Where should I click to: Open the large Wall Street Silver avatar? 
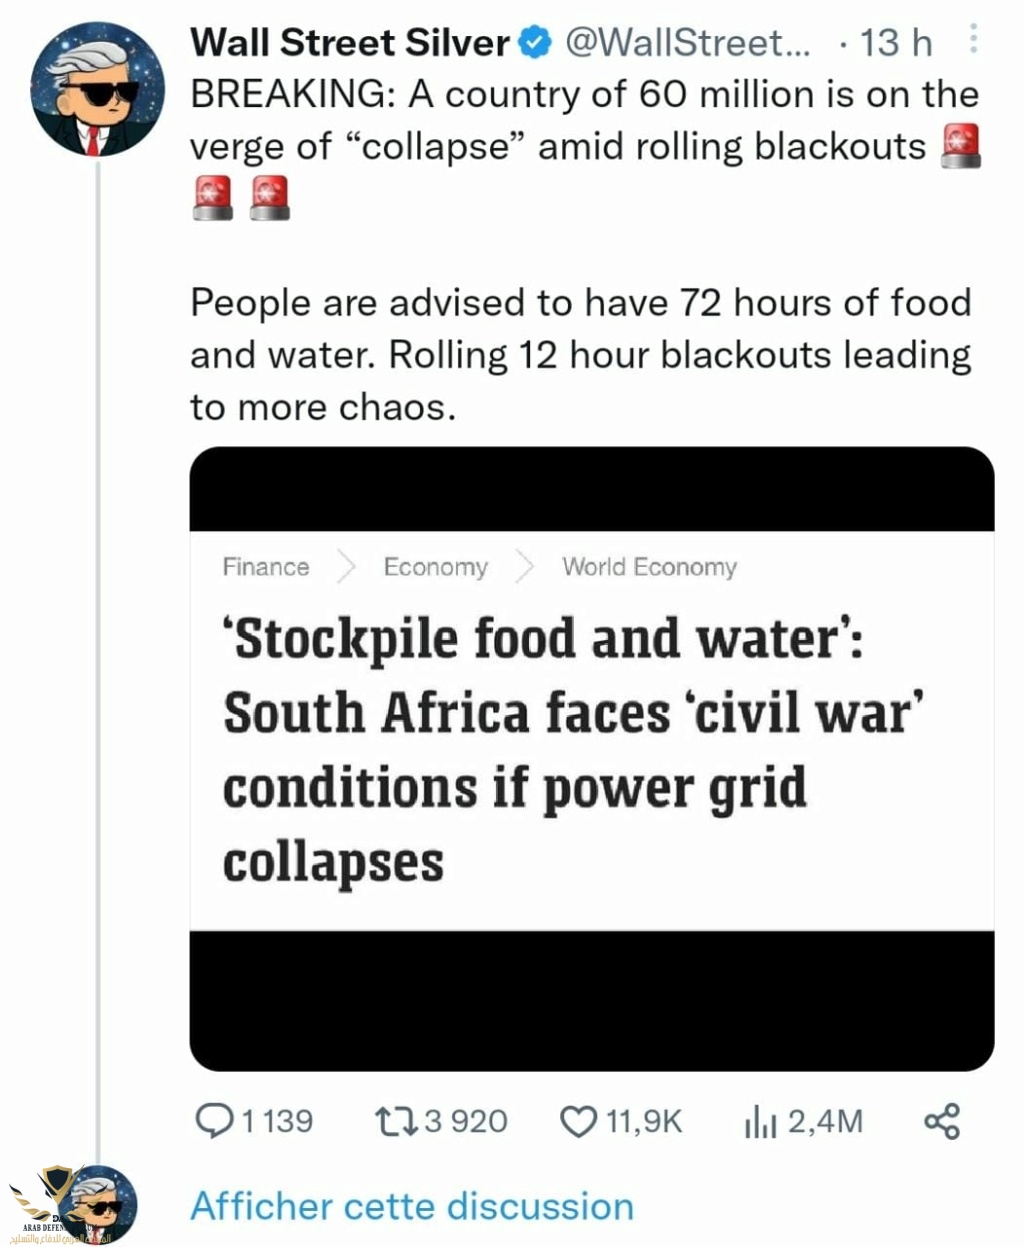97,89
